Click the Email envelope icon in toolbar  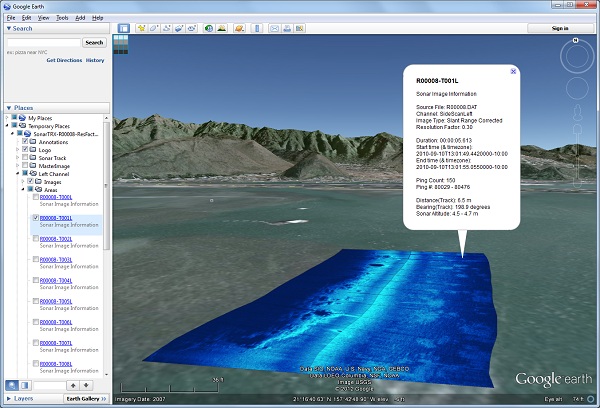(273, 28)
